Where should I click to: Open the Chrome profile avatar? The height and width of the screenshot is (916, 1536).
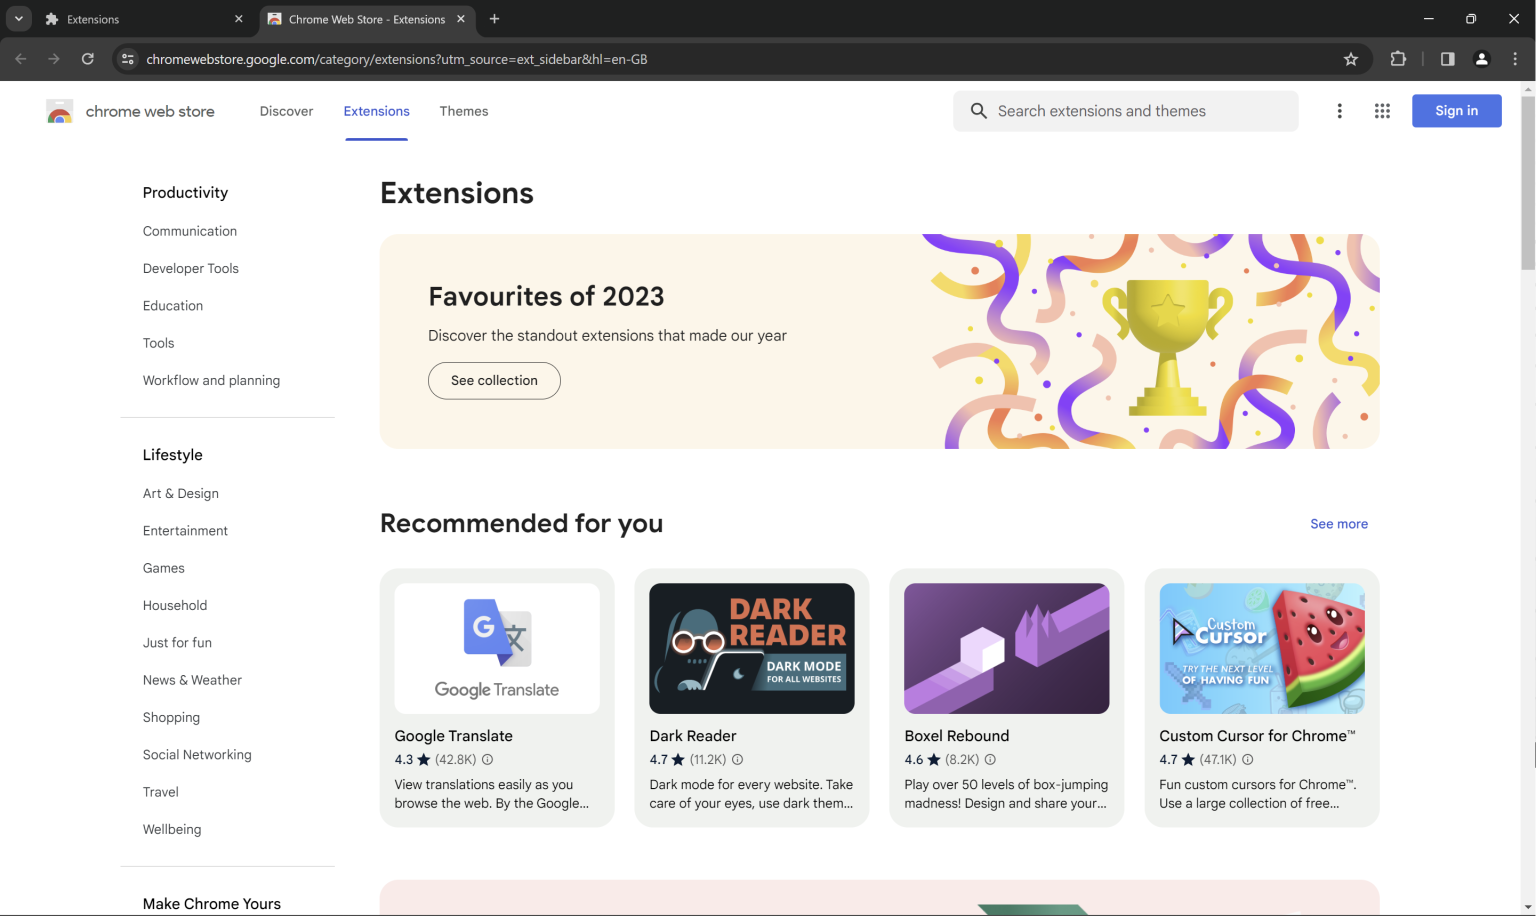1482,59
